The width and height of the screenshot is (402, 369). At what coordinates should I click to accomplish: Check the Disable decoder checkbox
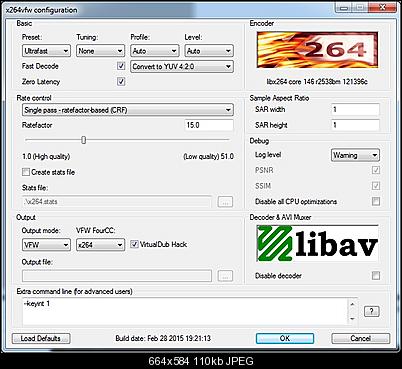(376, 276)
